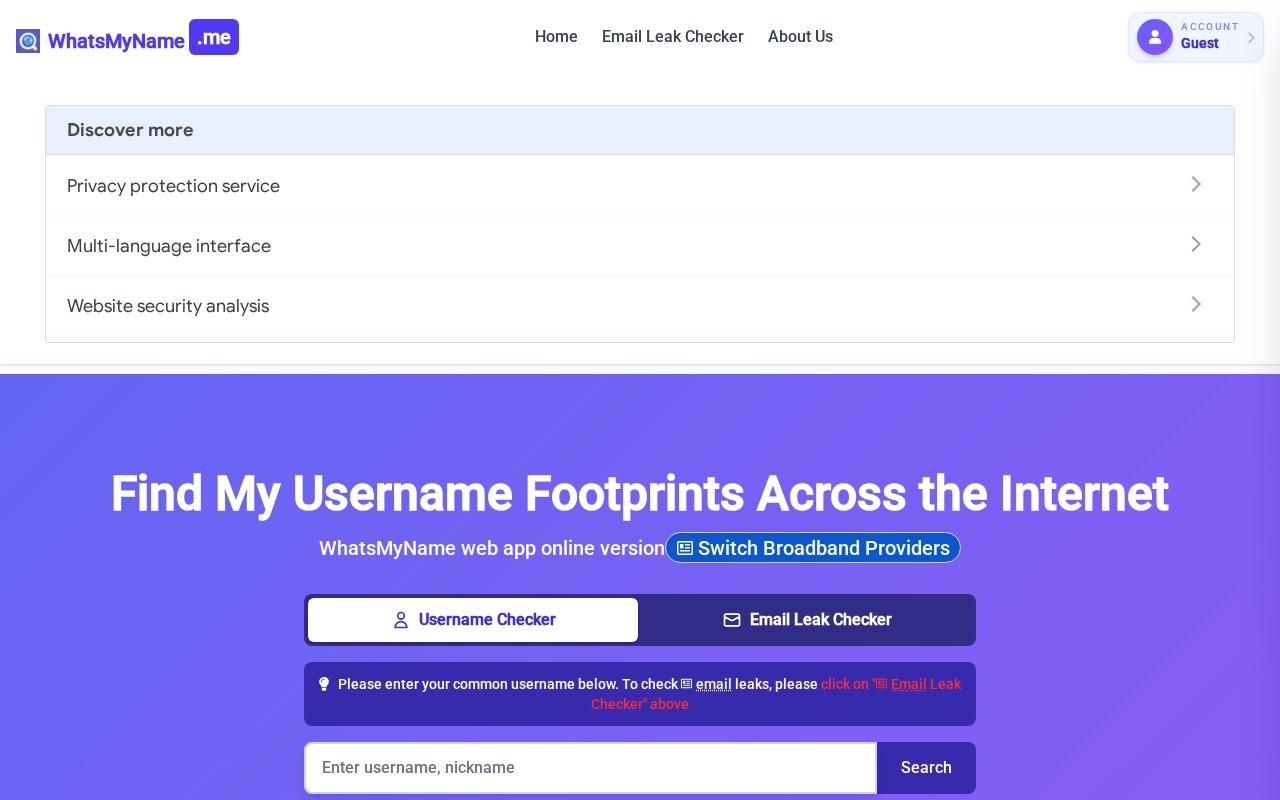
Task: Click the Search button
Action: click(926, 768)
